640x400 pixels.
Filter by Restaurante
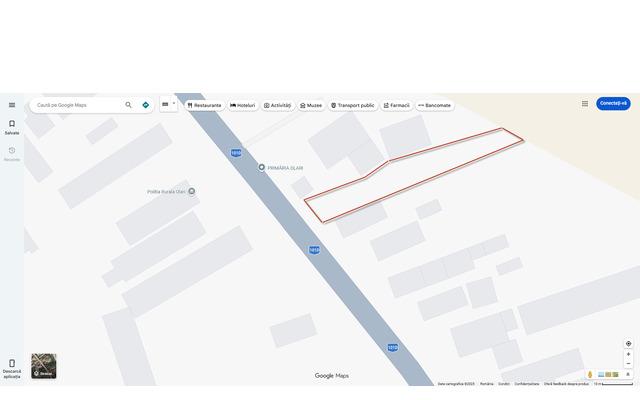(204, 105)
